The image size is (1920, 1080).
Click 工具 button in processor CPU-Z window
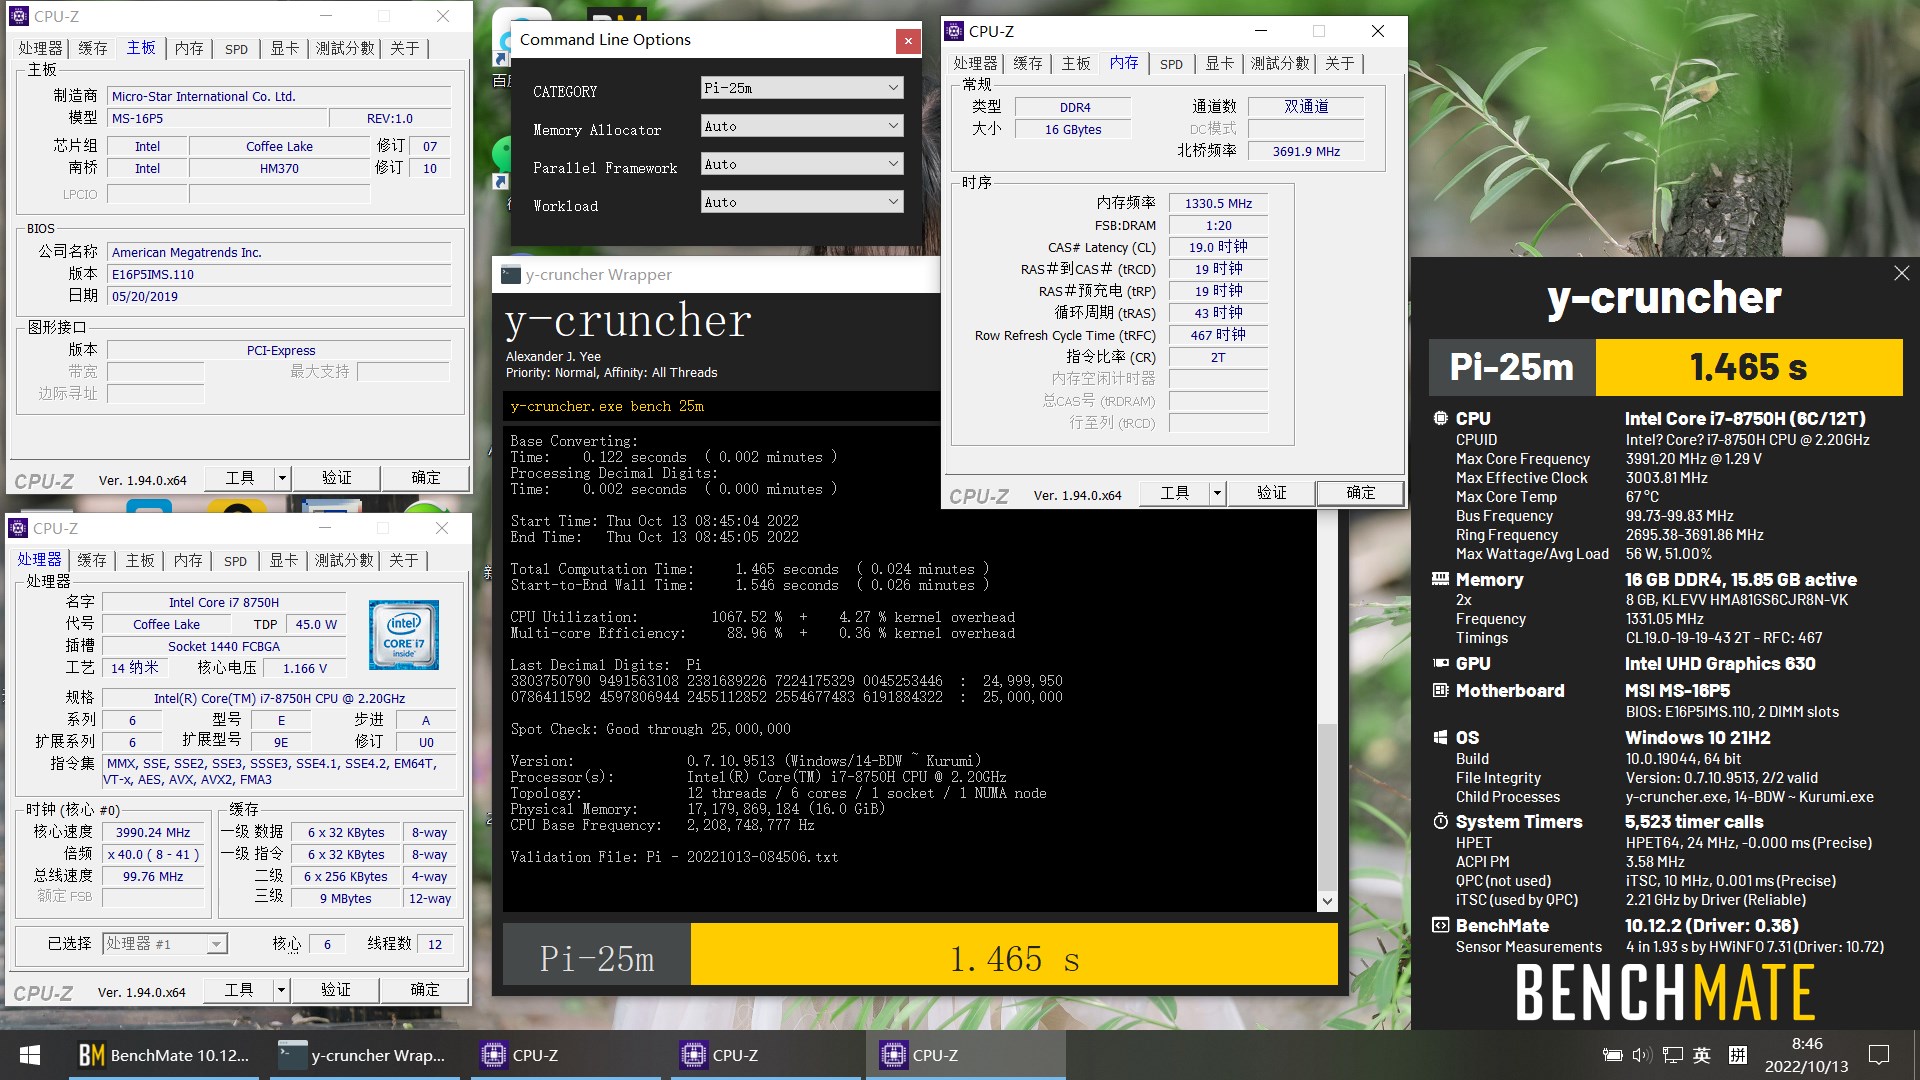239,990
